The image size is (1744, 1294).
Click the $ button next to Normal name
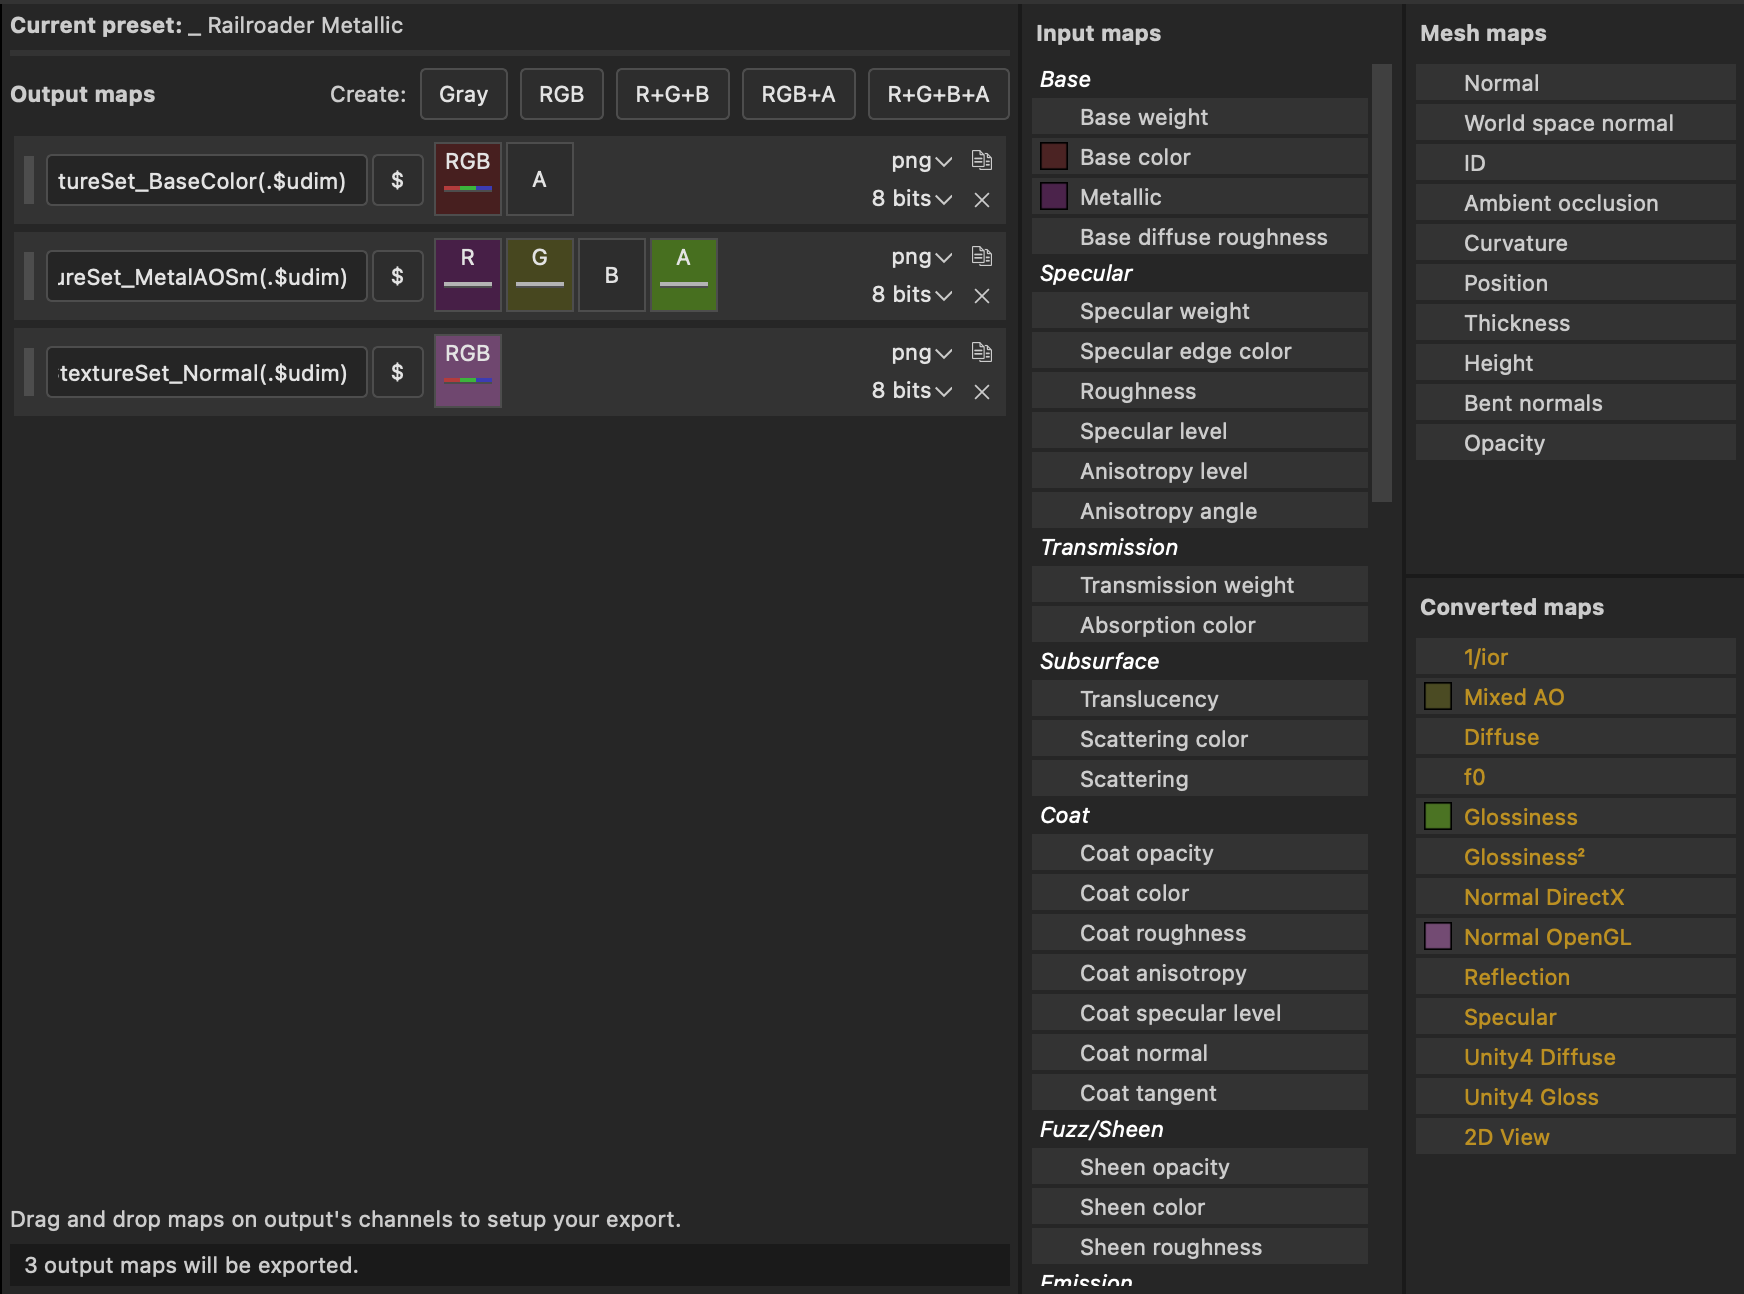[x=398, y=372]
